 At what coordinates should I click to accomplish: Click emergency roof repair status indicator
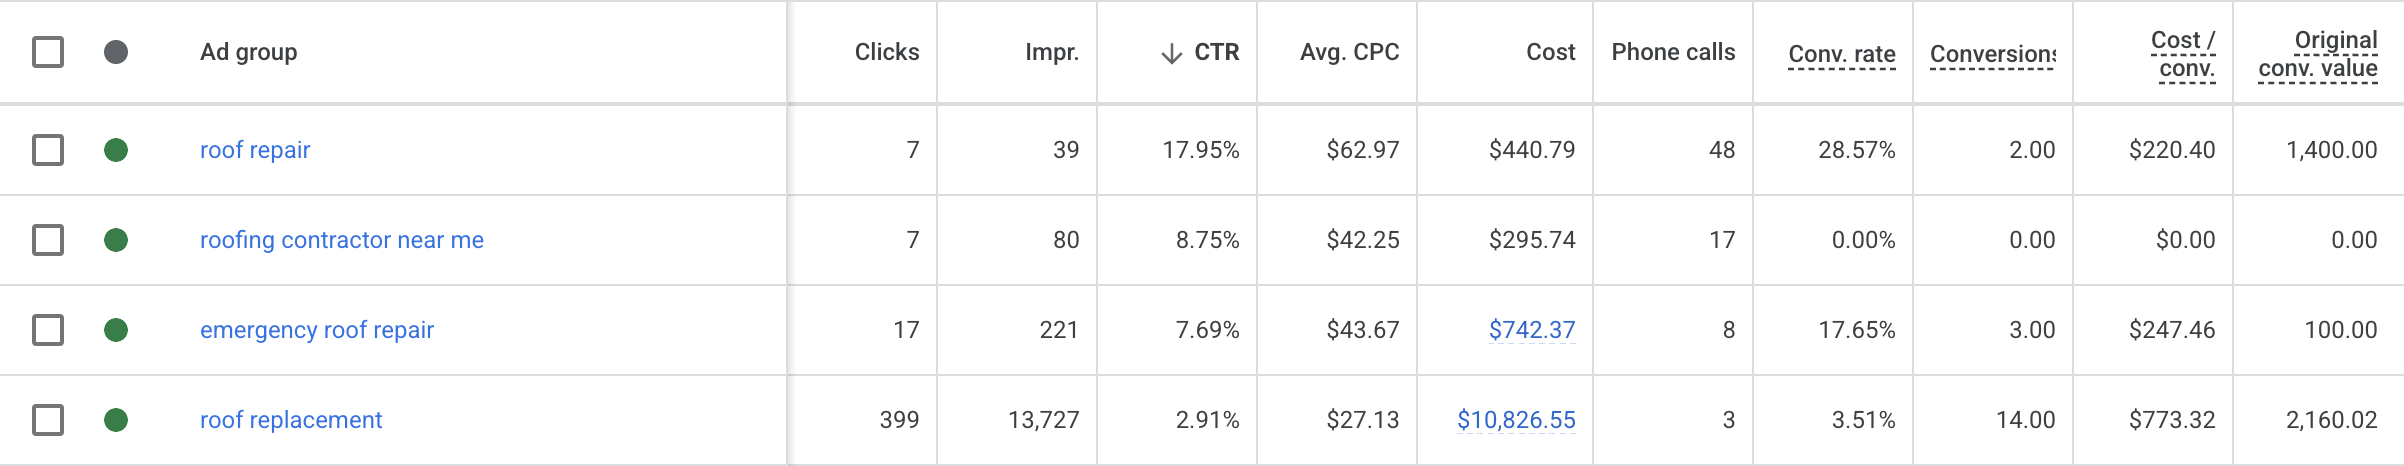(x=116, y=330)
